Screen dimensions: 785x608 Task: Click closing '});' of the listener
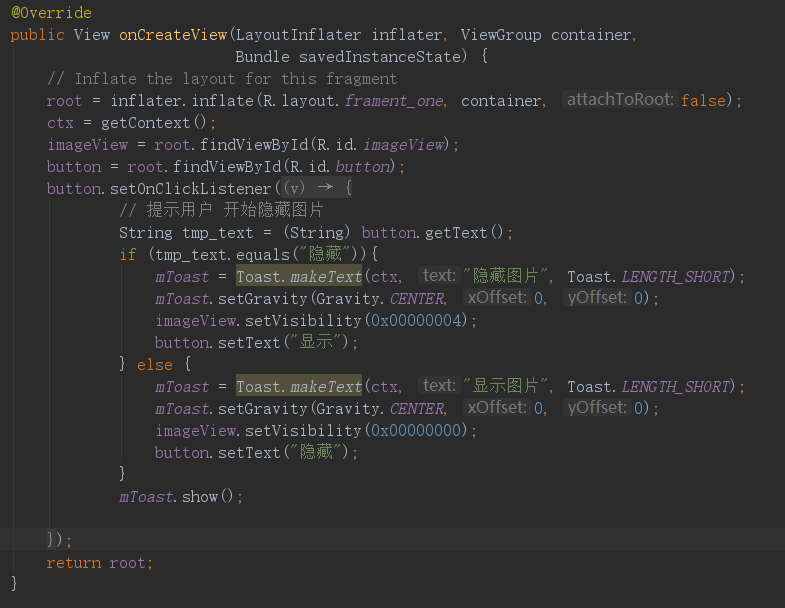[59, 540]
